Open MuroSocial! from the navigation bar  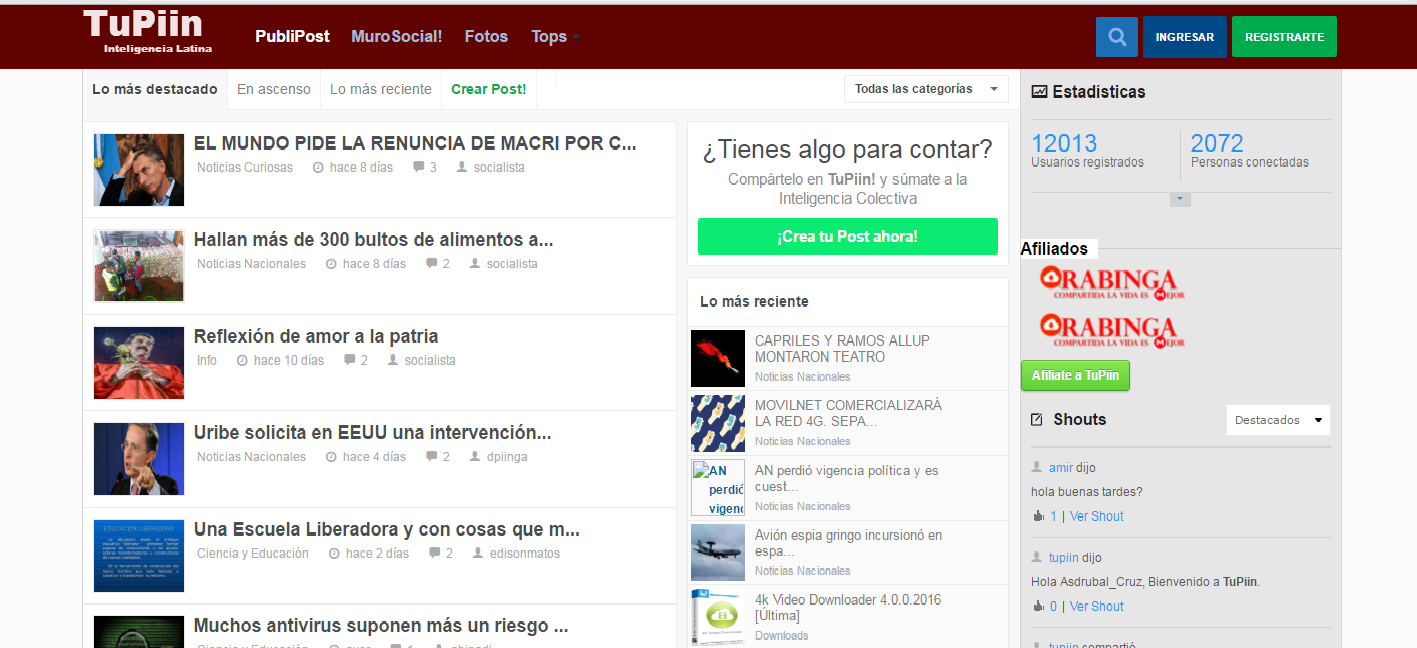(x=396, y=37)
